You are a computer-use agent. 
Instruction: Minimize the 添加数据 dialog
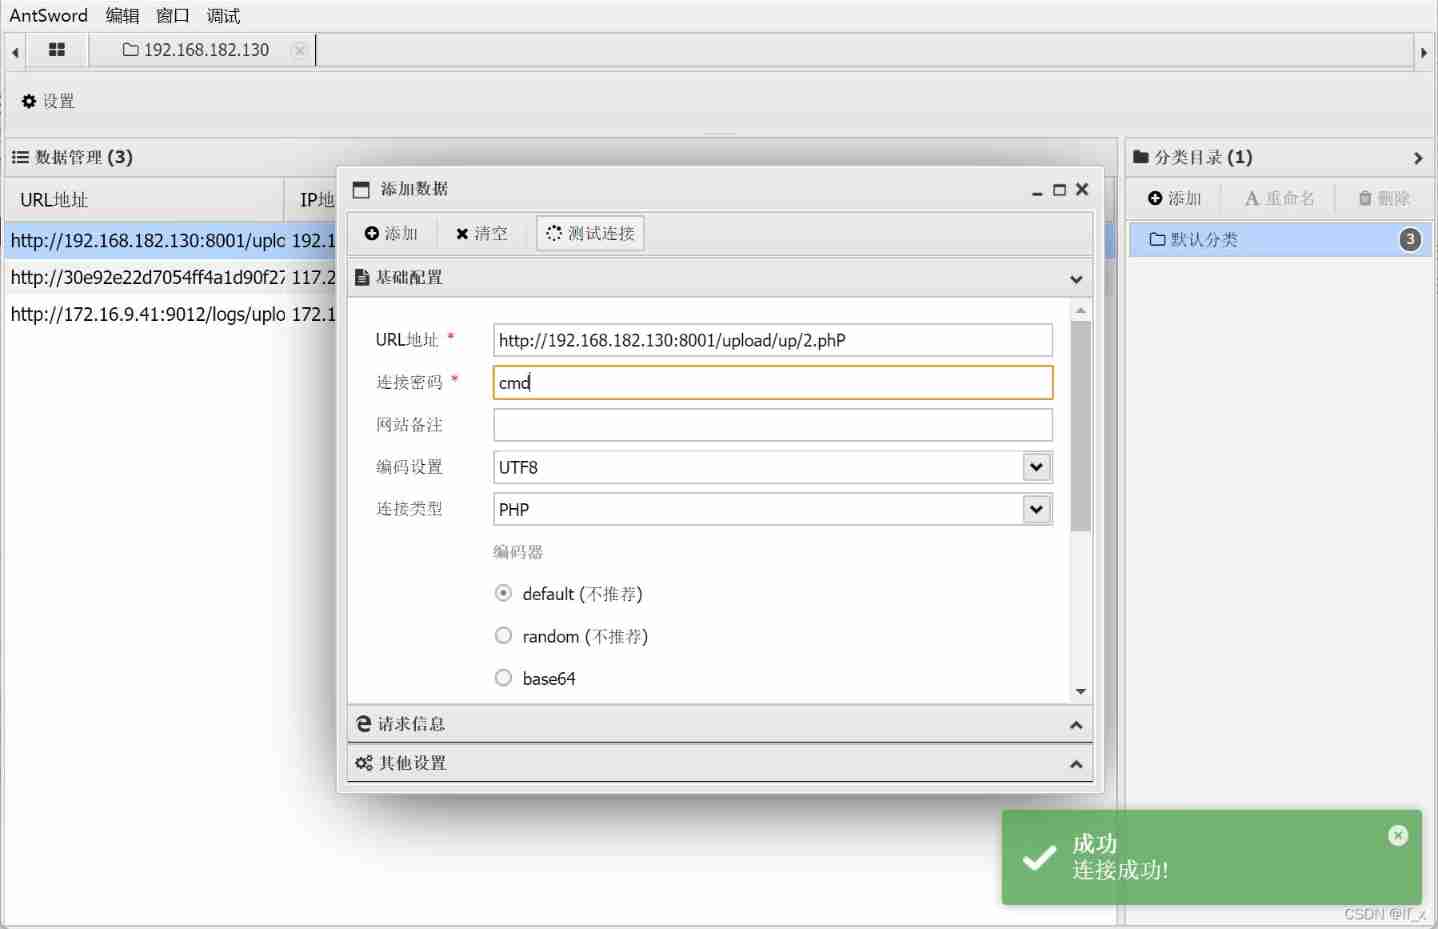click(x=1037, y=190)
